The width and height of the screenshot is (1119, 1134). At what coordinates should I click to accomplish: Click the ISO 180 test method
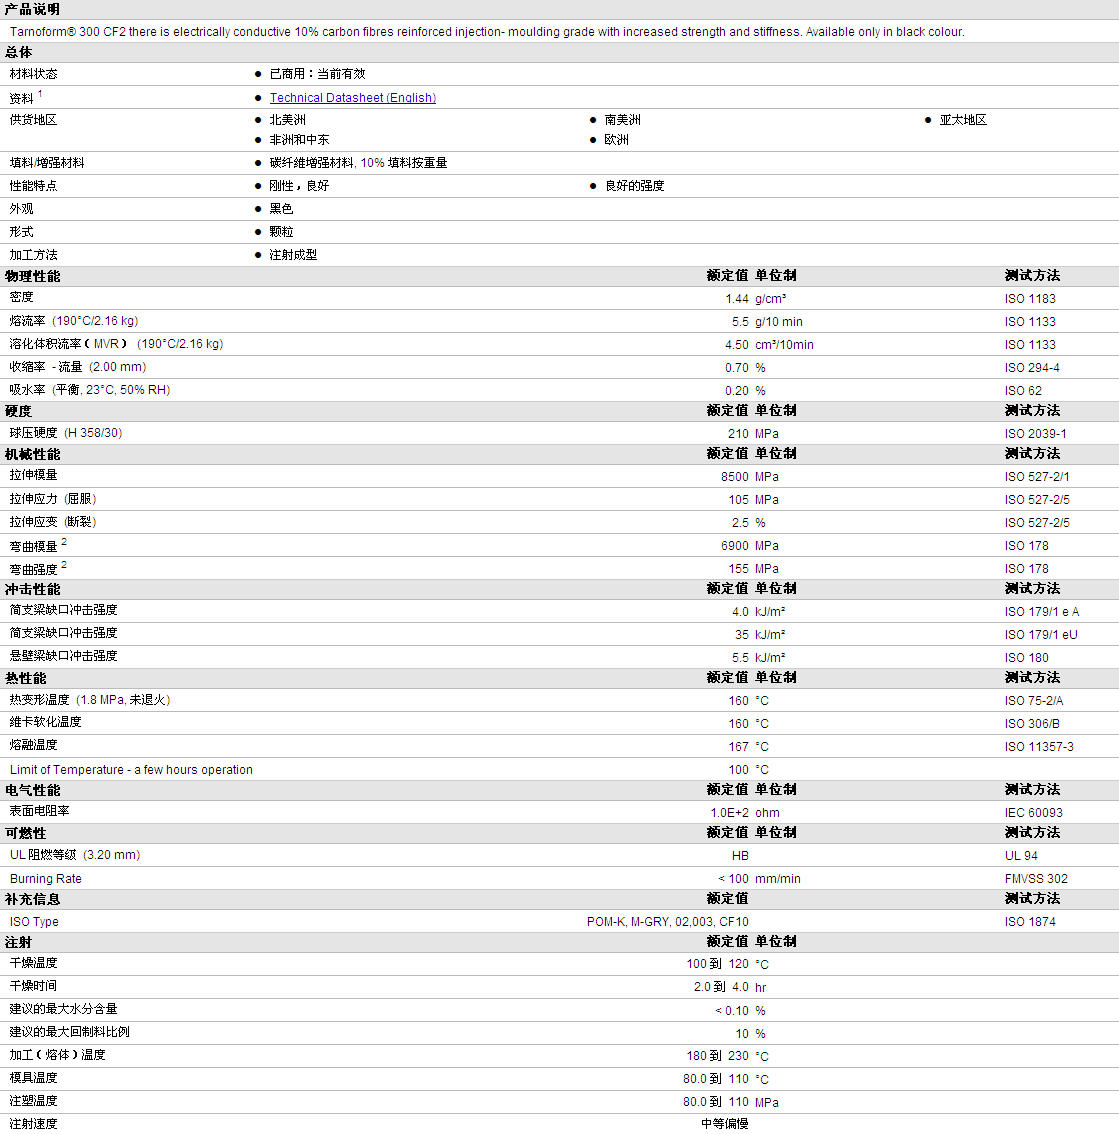tap(1026, 658)
